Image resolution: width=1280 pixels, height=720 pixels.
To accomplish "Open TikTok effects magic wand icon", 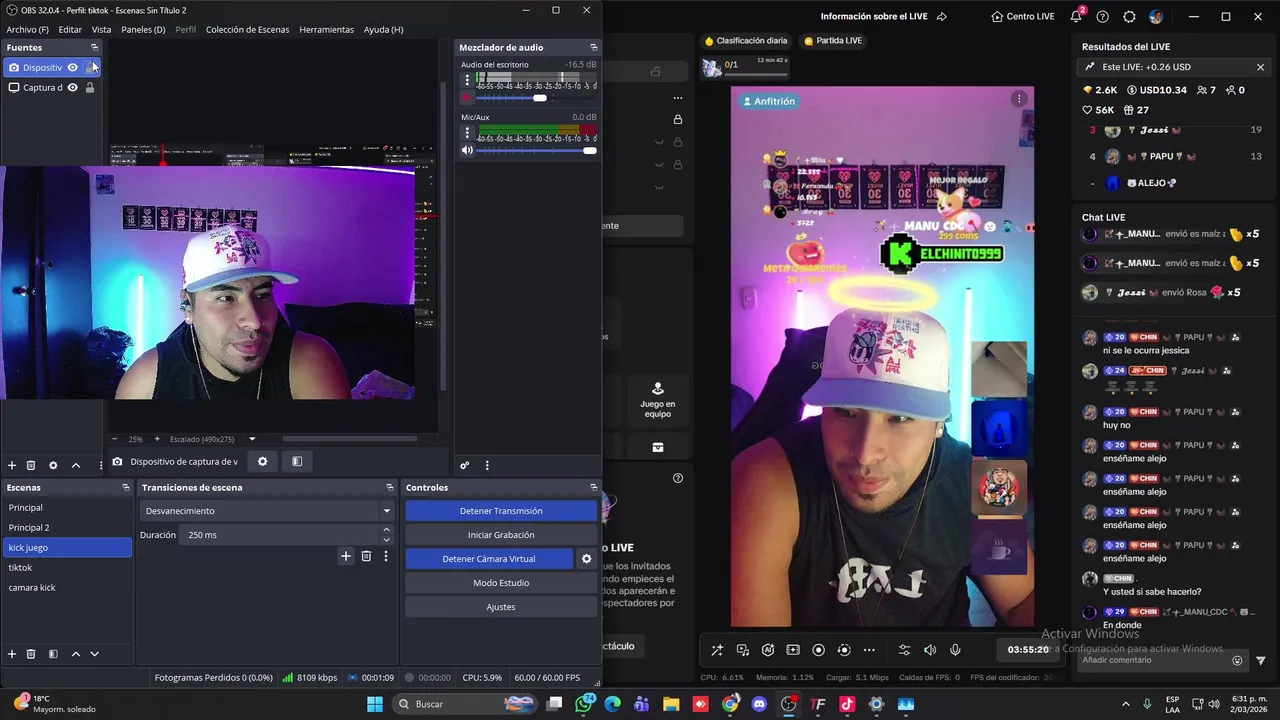I will click(x=717, y=650).
